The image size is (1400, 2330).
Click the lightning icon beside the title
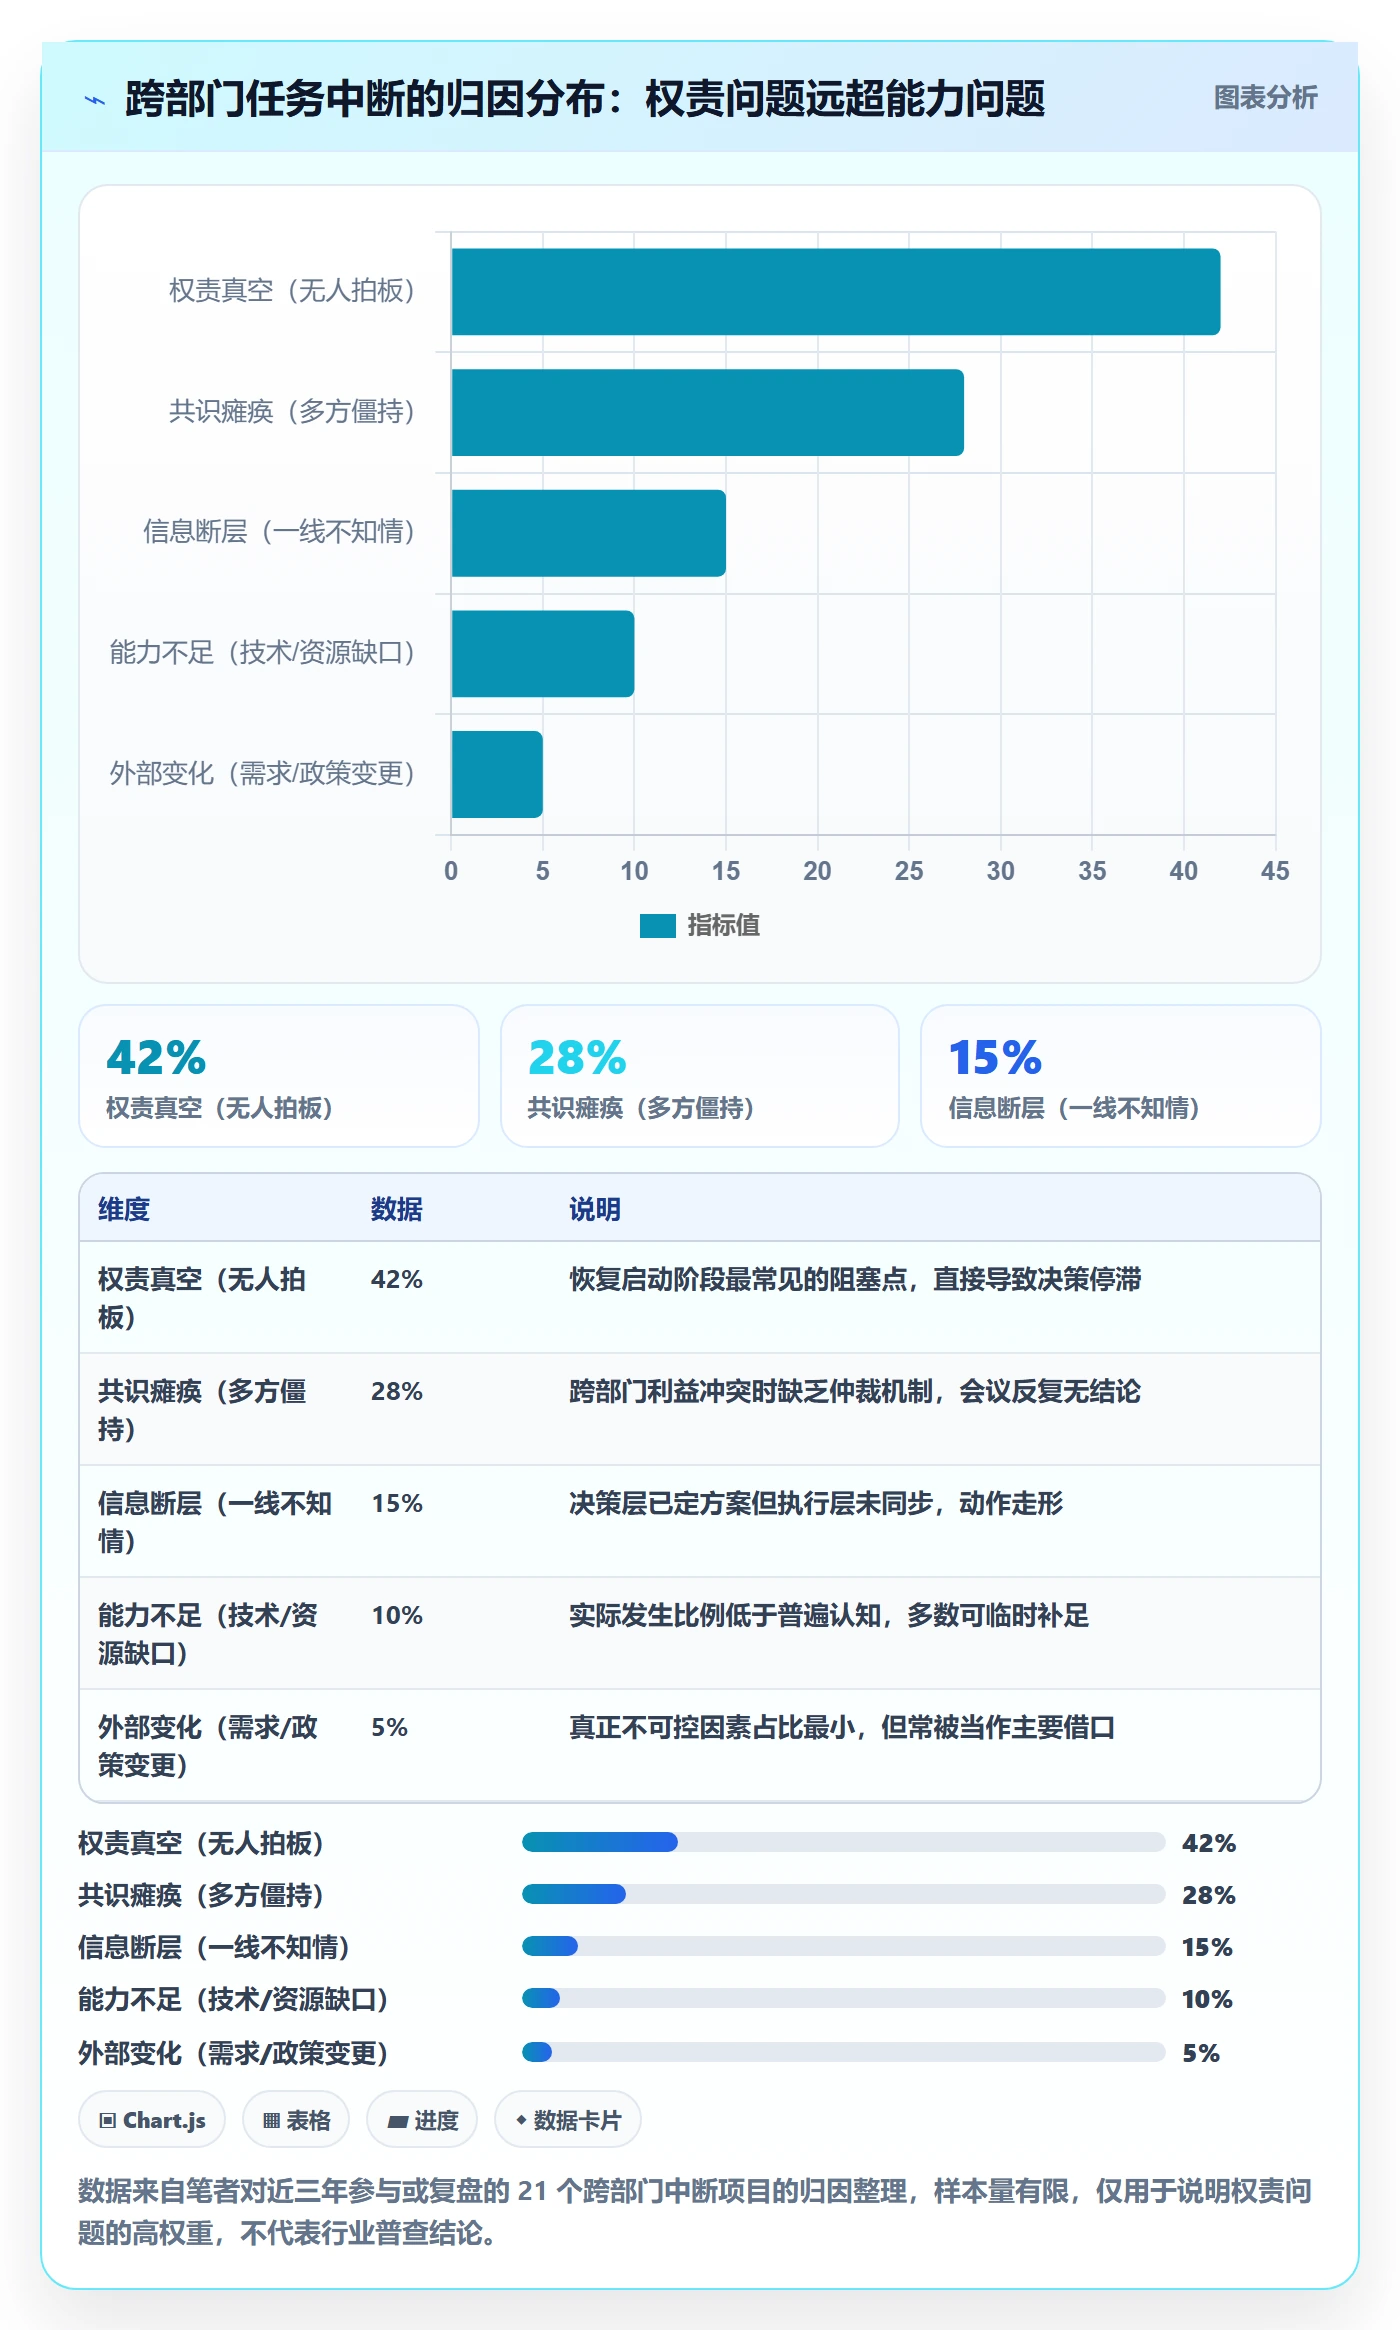point(95,99)
